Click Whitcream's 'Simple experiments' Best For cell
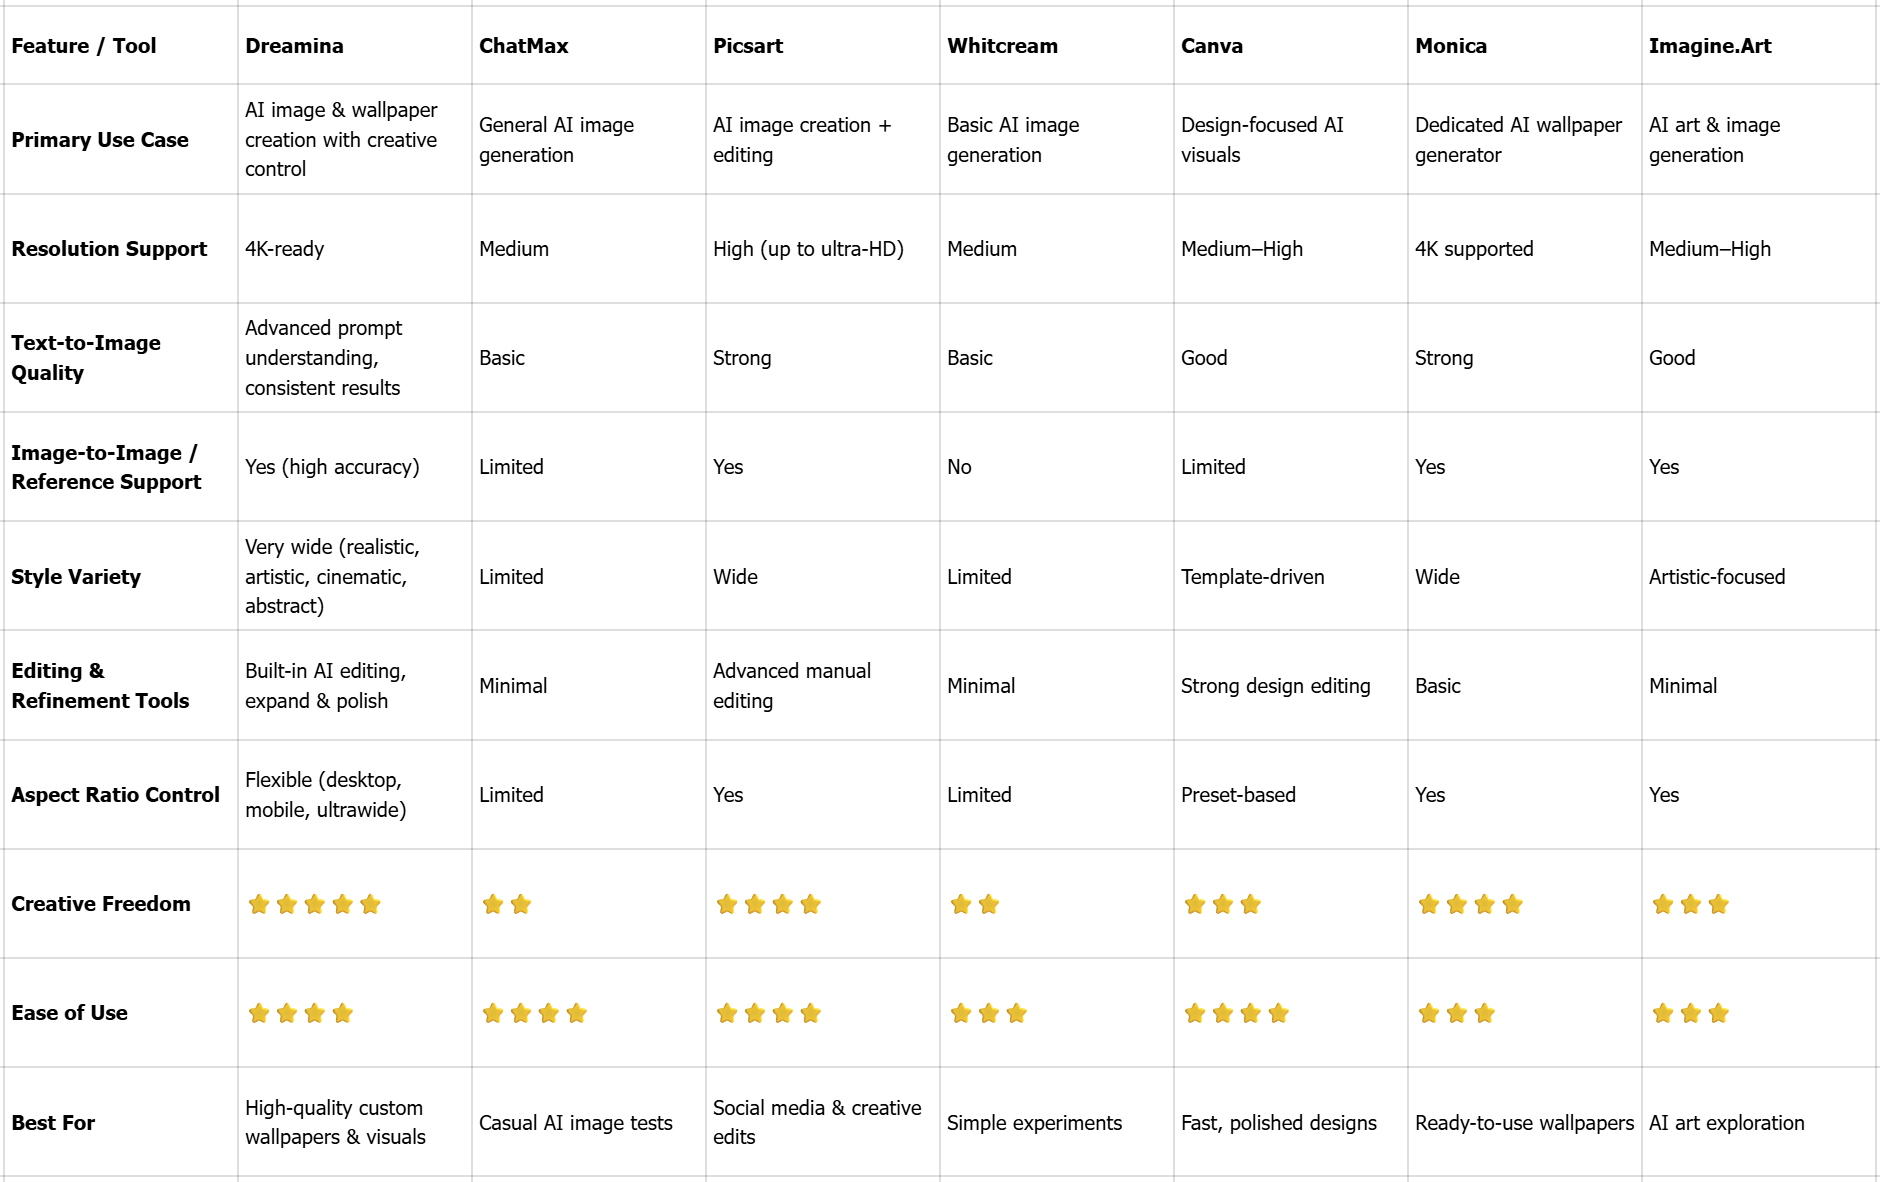Screen dimensions: 1880x1182 point(1034,1123)
